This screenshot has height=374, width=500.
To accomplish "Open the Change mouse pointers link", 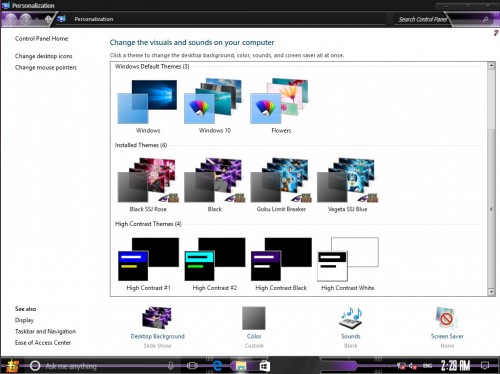I will tap(46, 67).
